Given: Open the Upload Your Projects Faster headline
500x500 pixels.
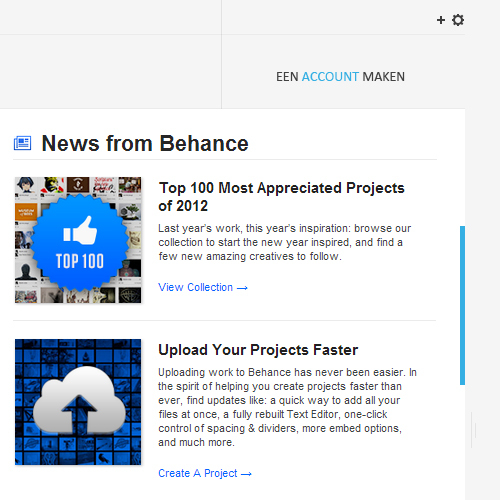Looking at the screenshot, I should (258, 350).
